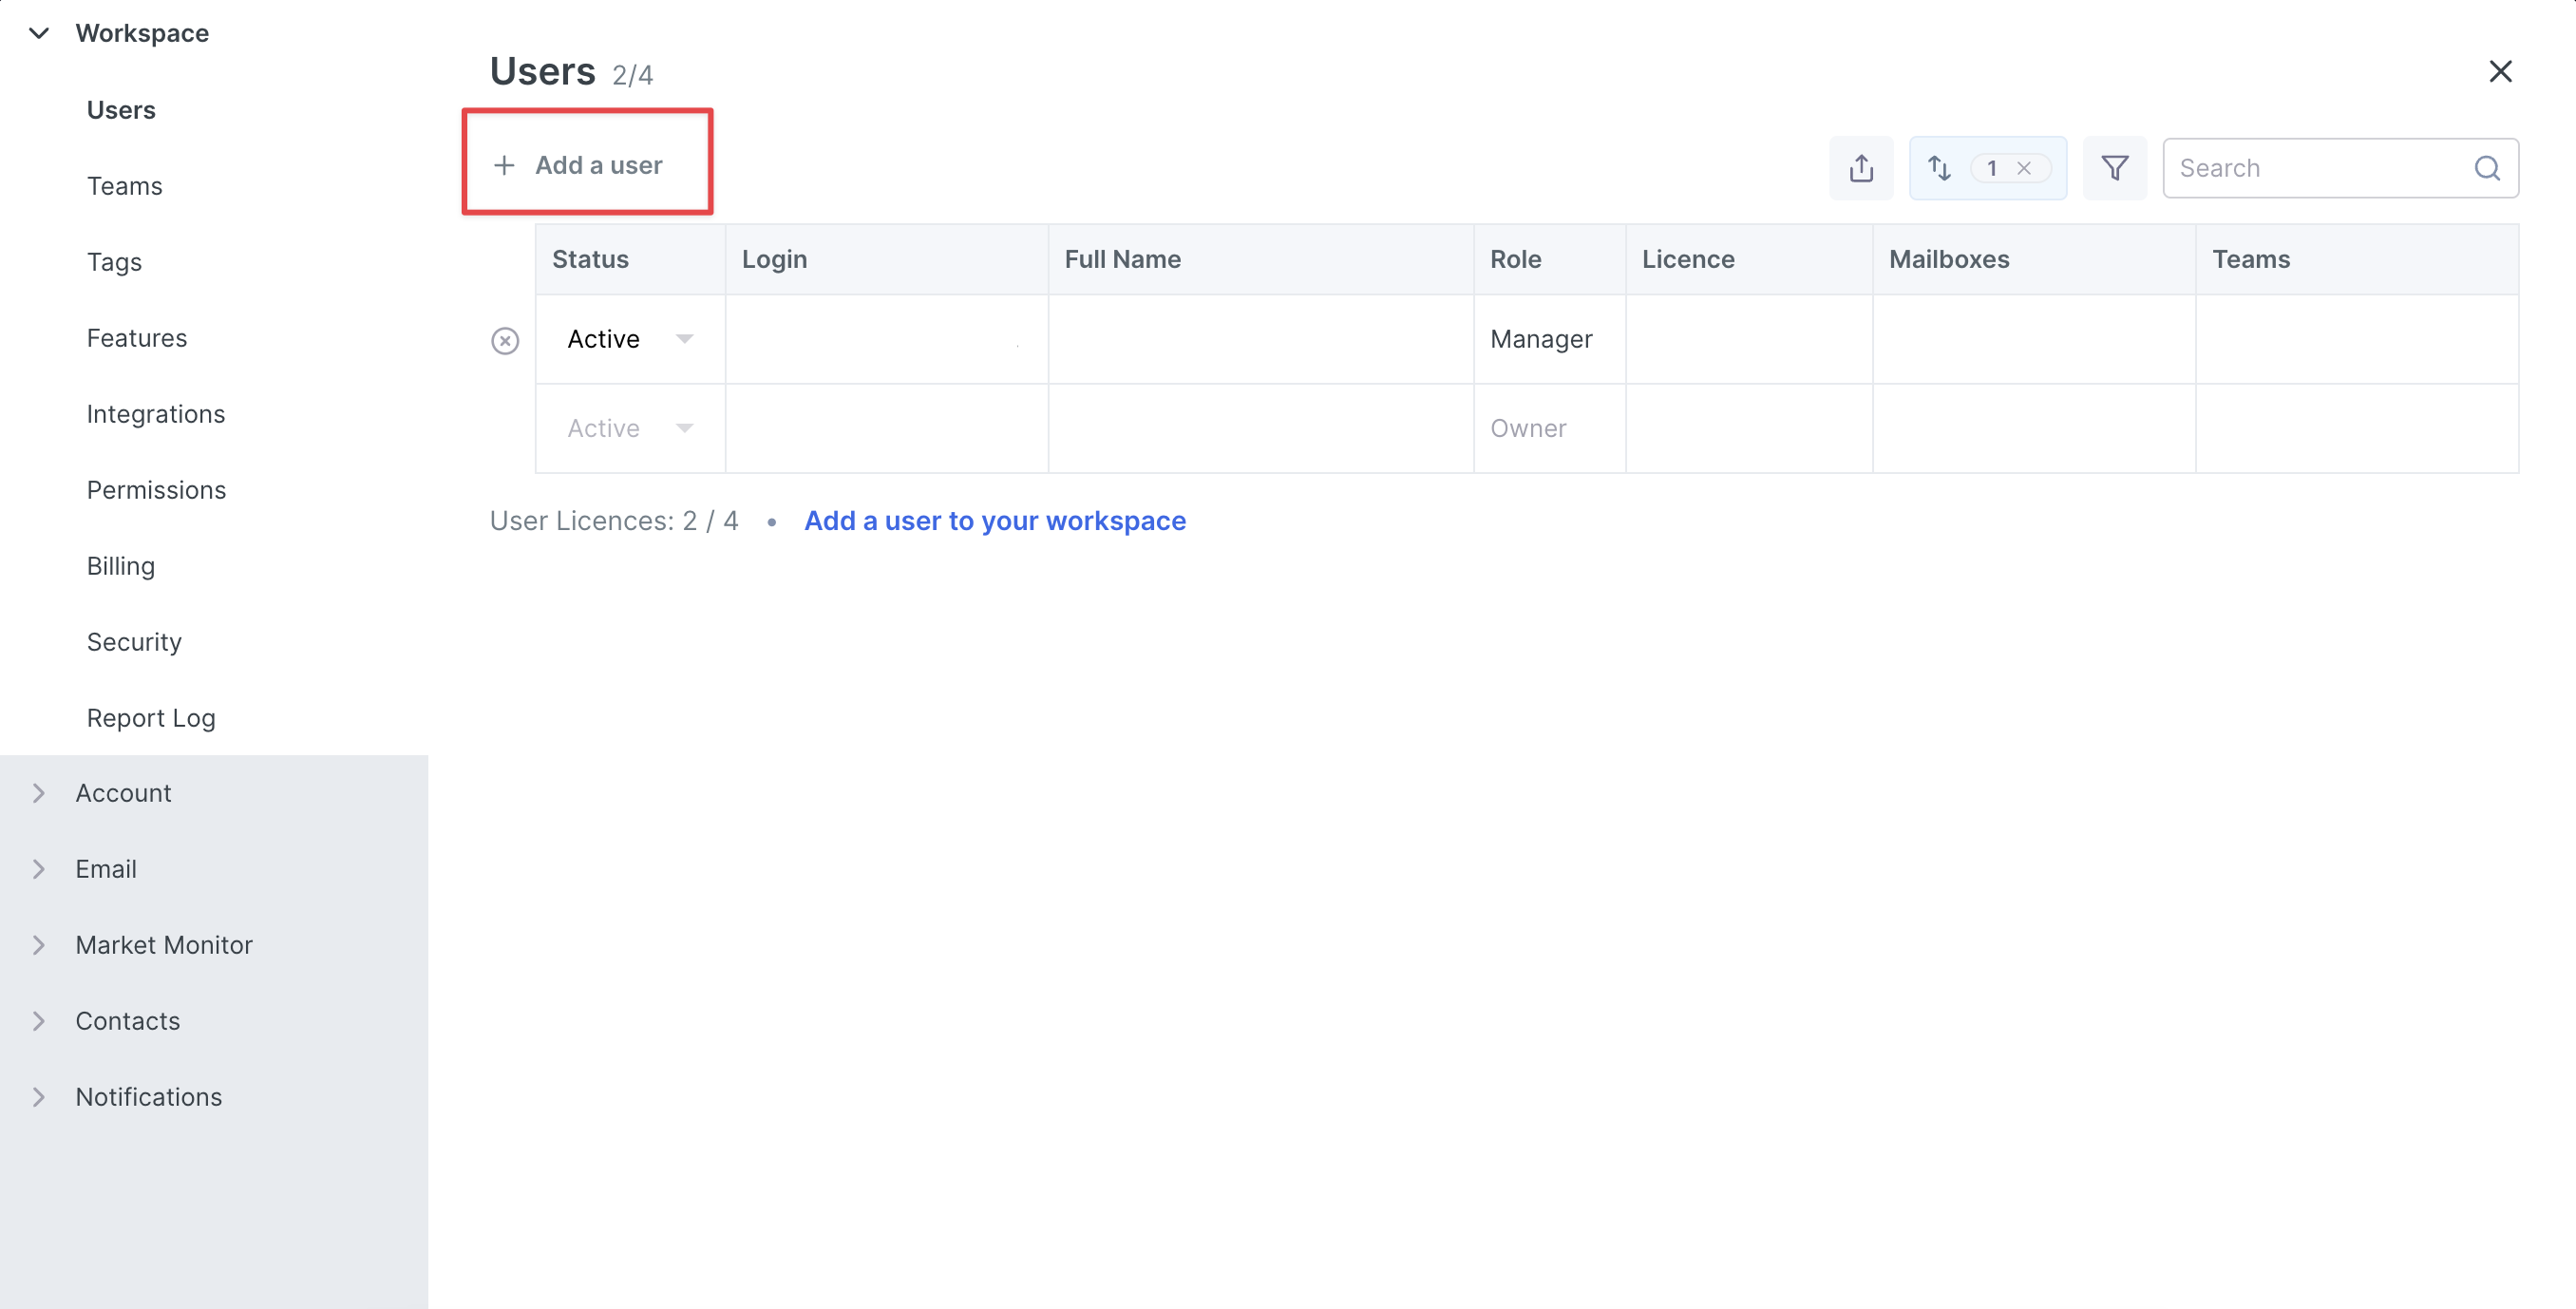Image resolution: width=2576 pixels, height=1309 pixels.
Task: Remove the Manager user via circle-x icon
Action: pyautogui.click(x=505, y=341)
